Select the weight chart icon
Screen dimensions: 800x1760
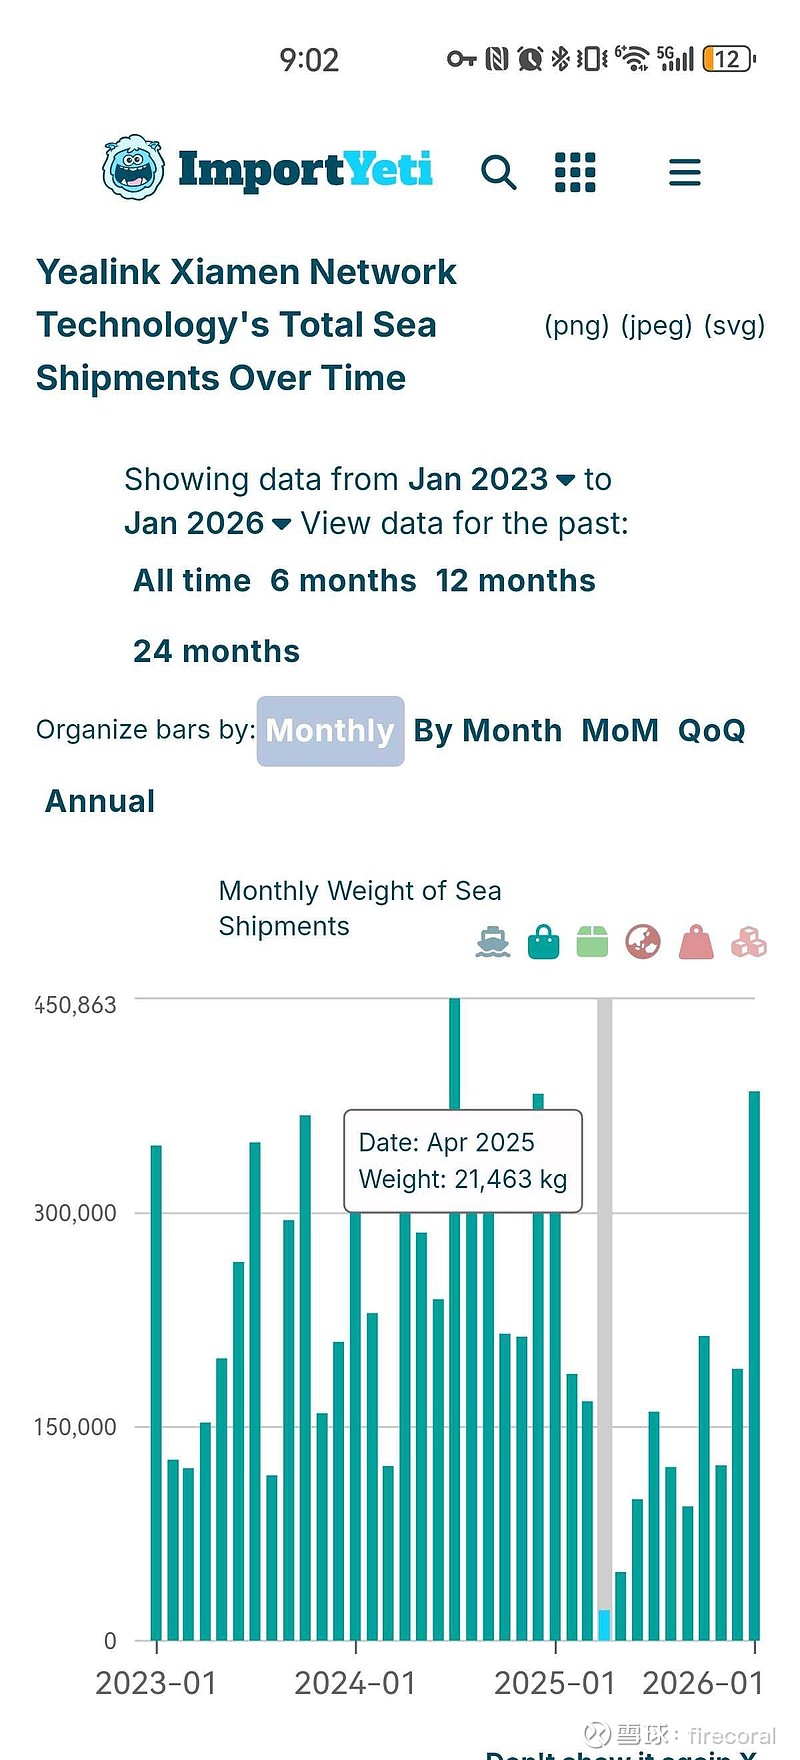tap(696, 942)
